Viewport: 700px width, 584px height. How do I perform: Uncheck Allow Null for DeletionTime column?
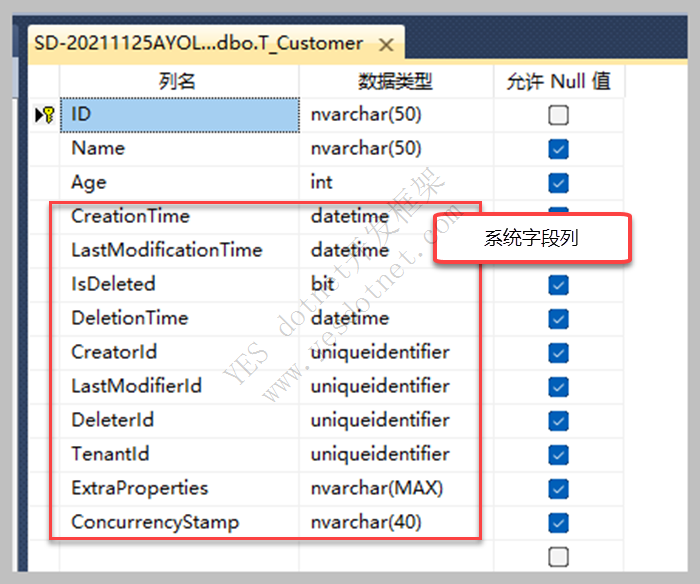(558, 319)
